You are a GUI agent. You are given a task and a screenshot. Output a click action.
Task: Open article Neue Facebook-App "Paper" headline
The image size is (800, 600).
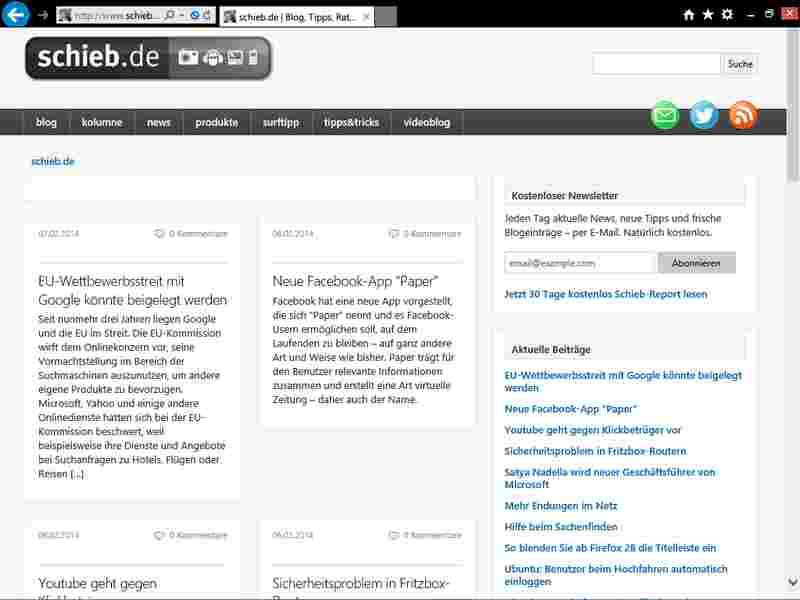[x=356, y=281]
